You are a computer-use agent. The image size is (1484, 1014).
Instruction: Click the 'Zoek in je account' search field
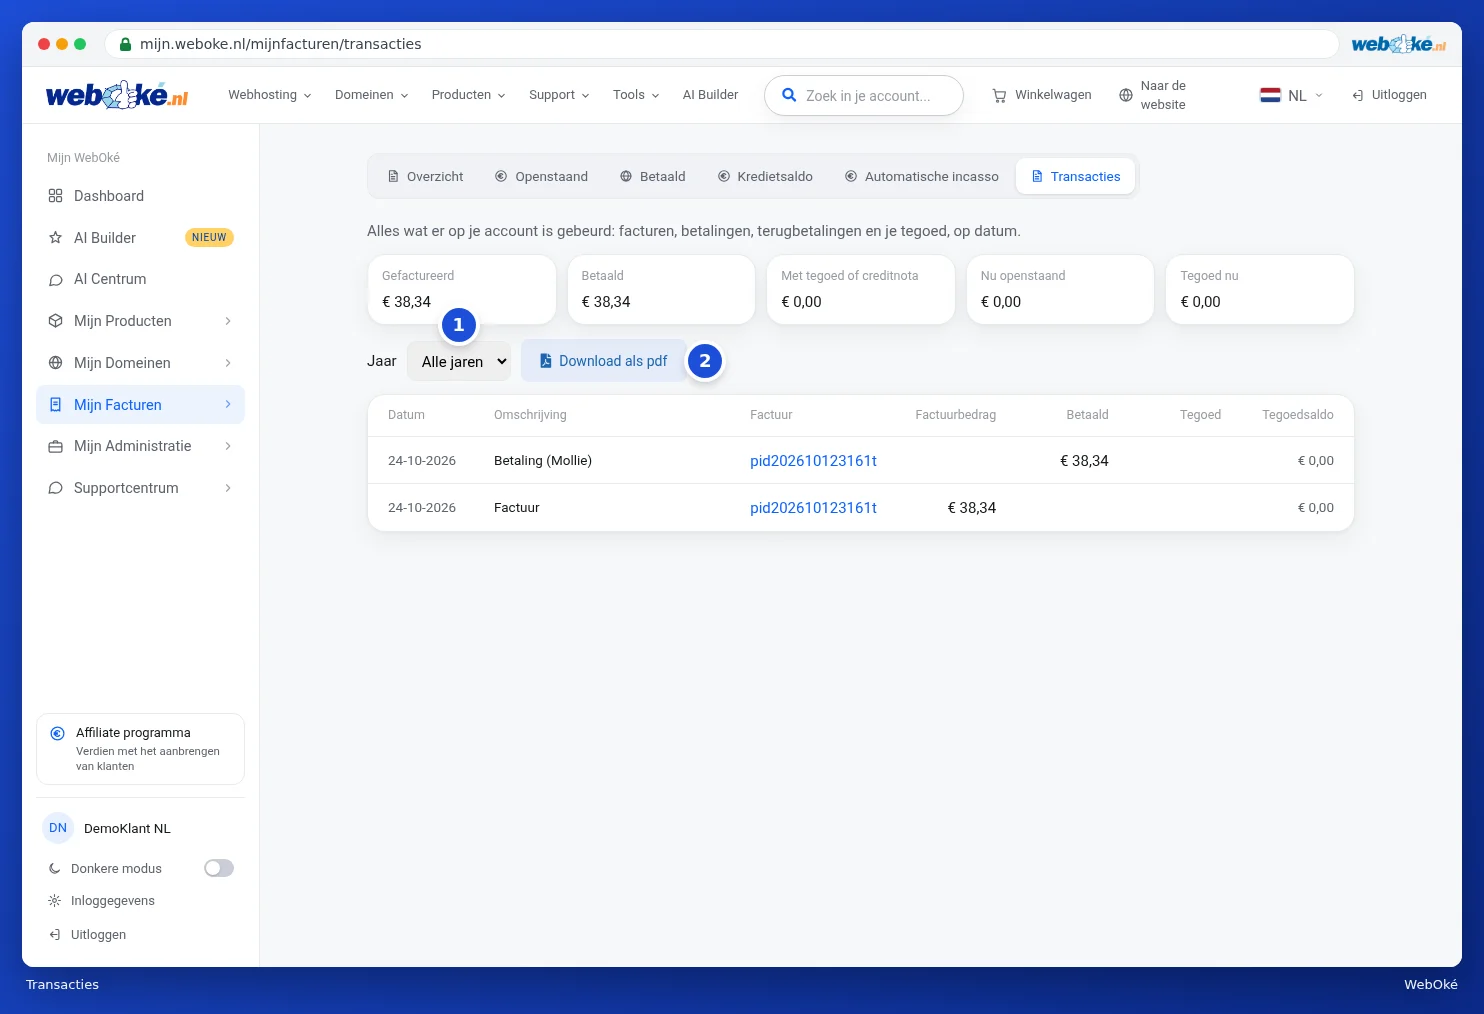(864, 95)
